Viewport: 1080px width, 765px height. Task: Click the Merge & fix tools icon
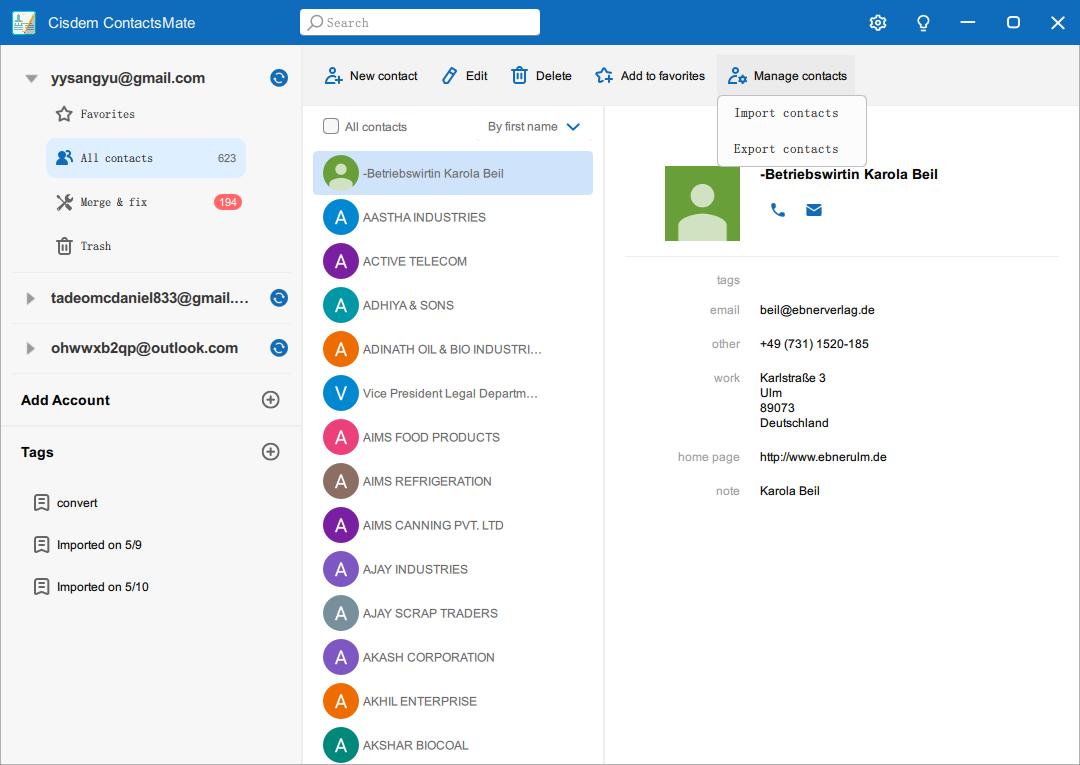point(64,202)
